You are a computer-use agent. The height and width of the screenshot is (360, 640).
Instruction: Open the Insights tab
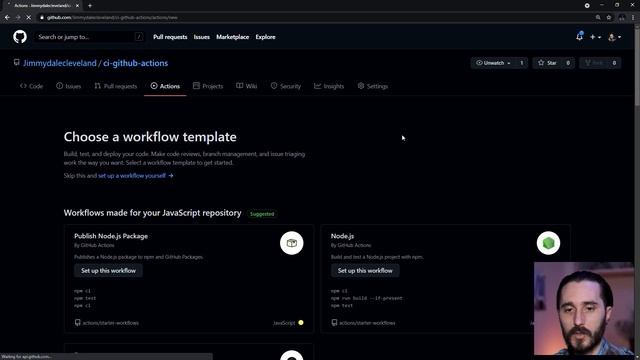(329, 86)
